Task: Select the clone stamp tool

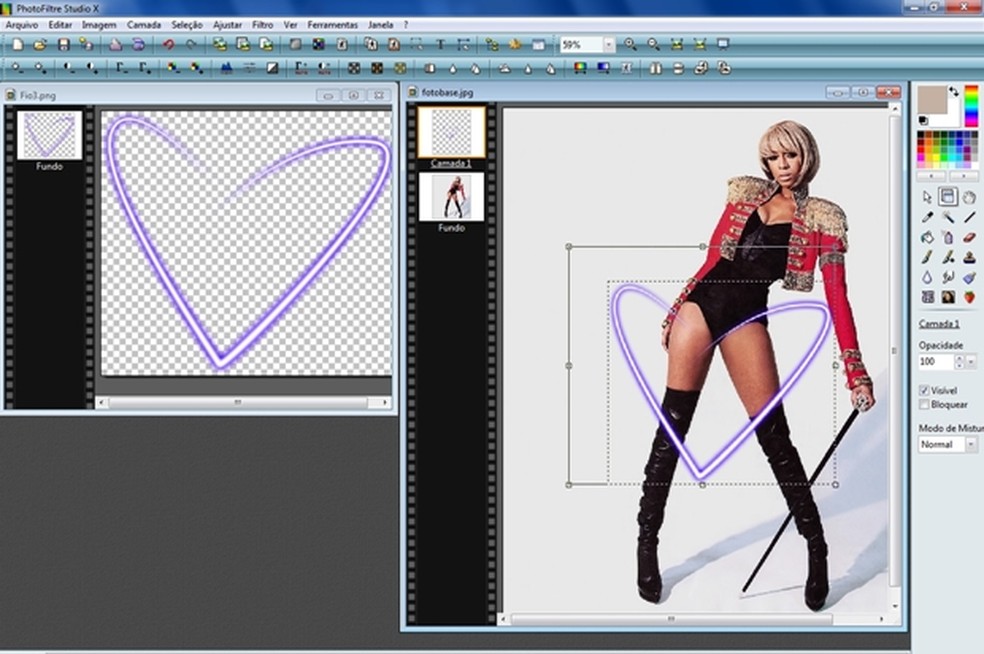Action: click(x=969, y=257)
